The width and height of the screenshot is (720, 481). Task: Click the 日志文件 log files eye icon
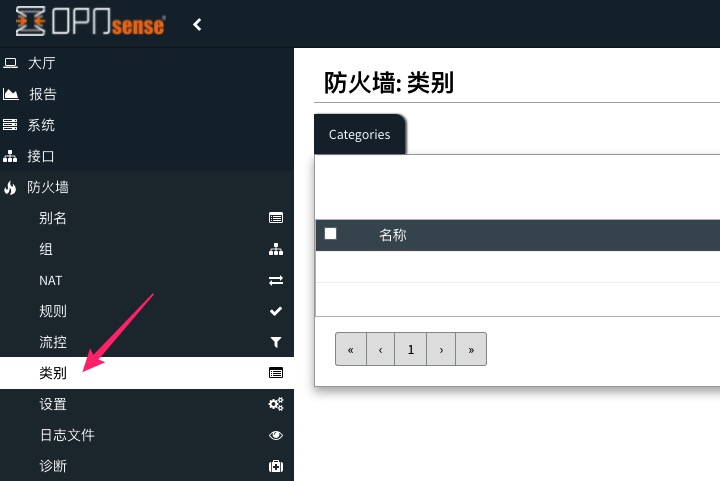pyautogui.click(x=276, y=435)
